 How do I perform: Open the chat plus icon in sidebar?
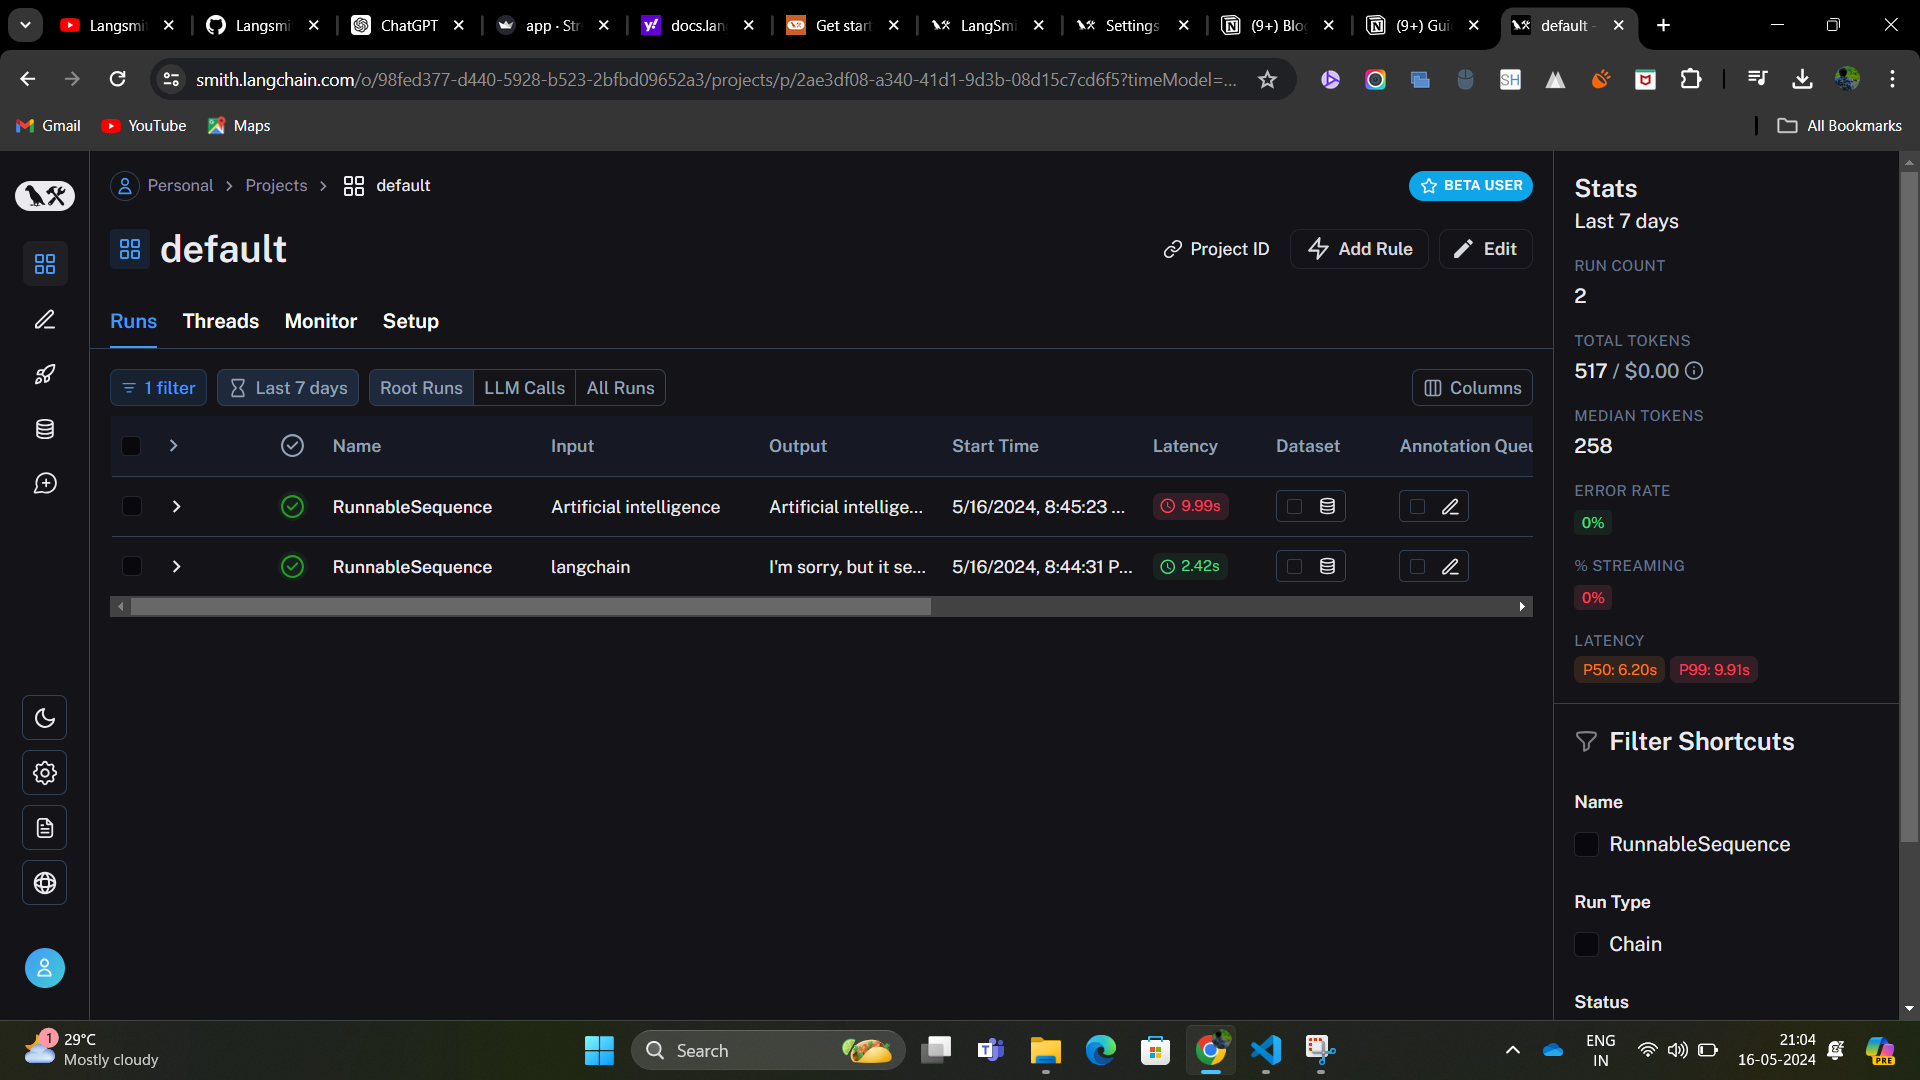click(45, 484)
